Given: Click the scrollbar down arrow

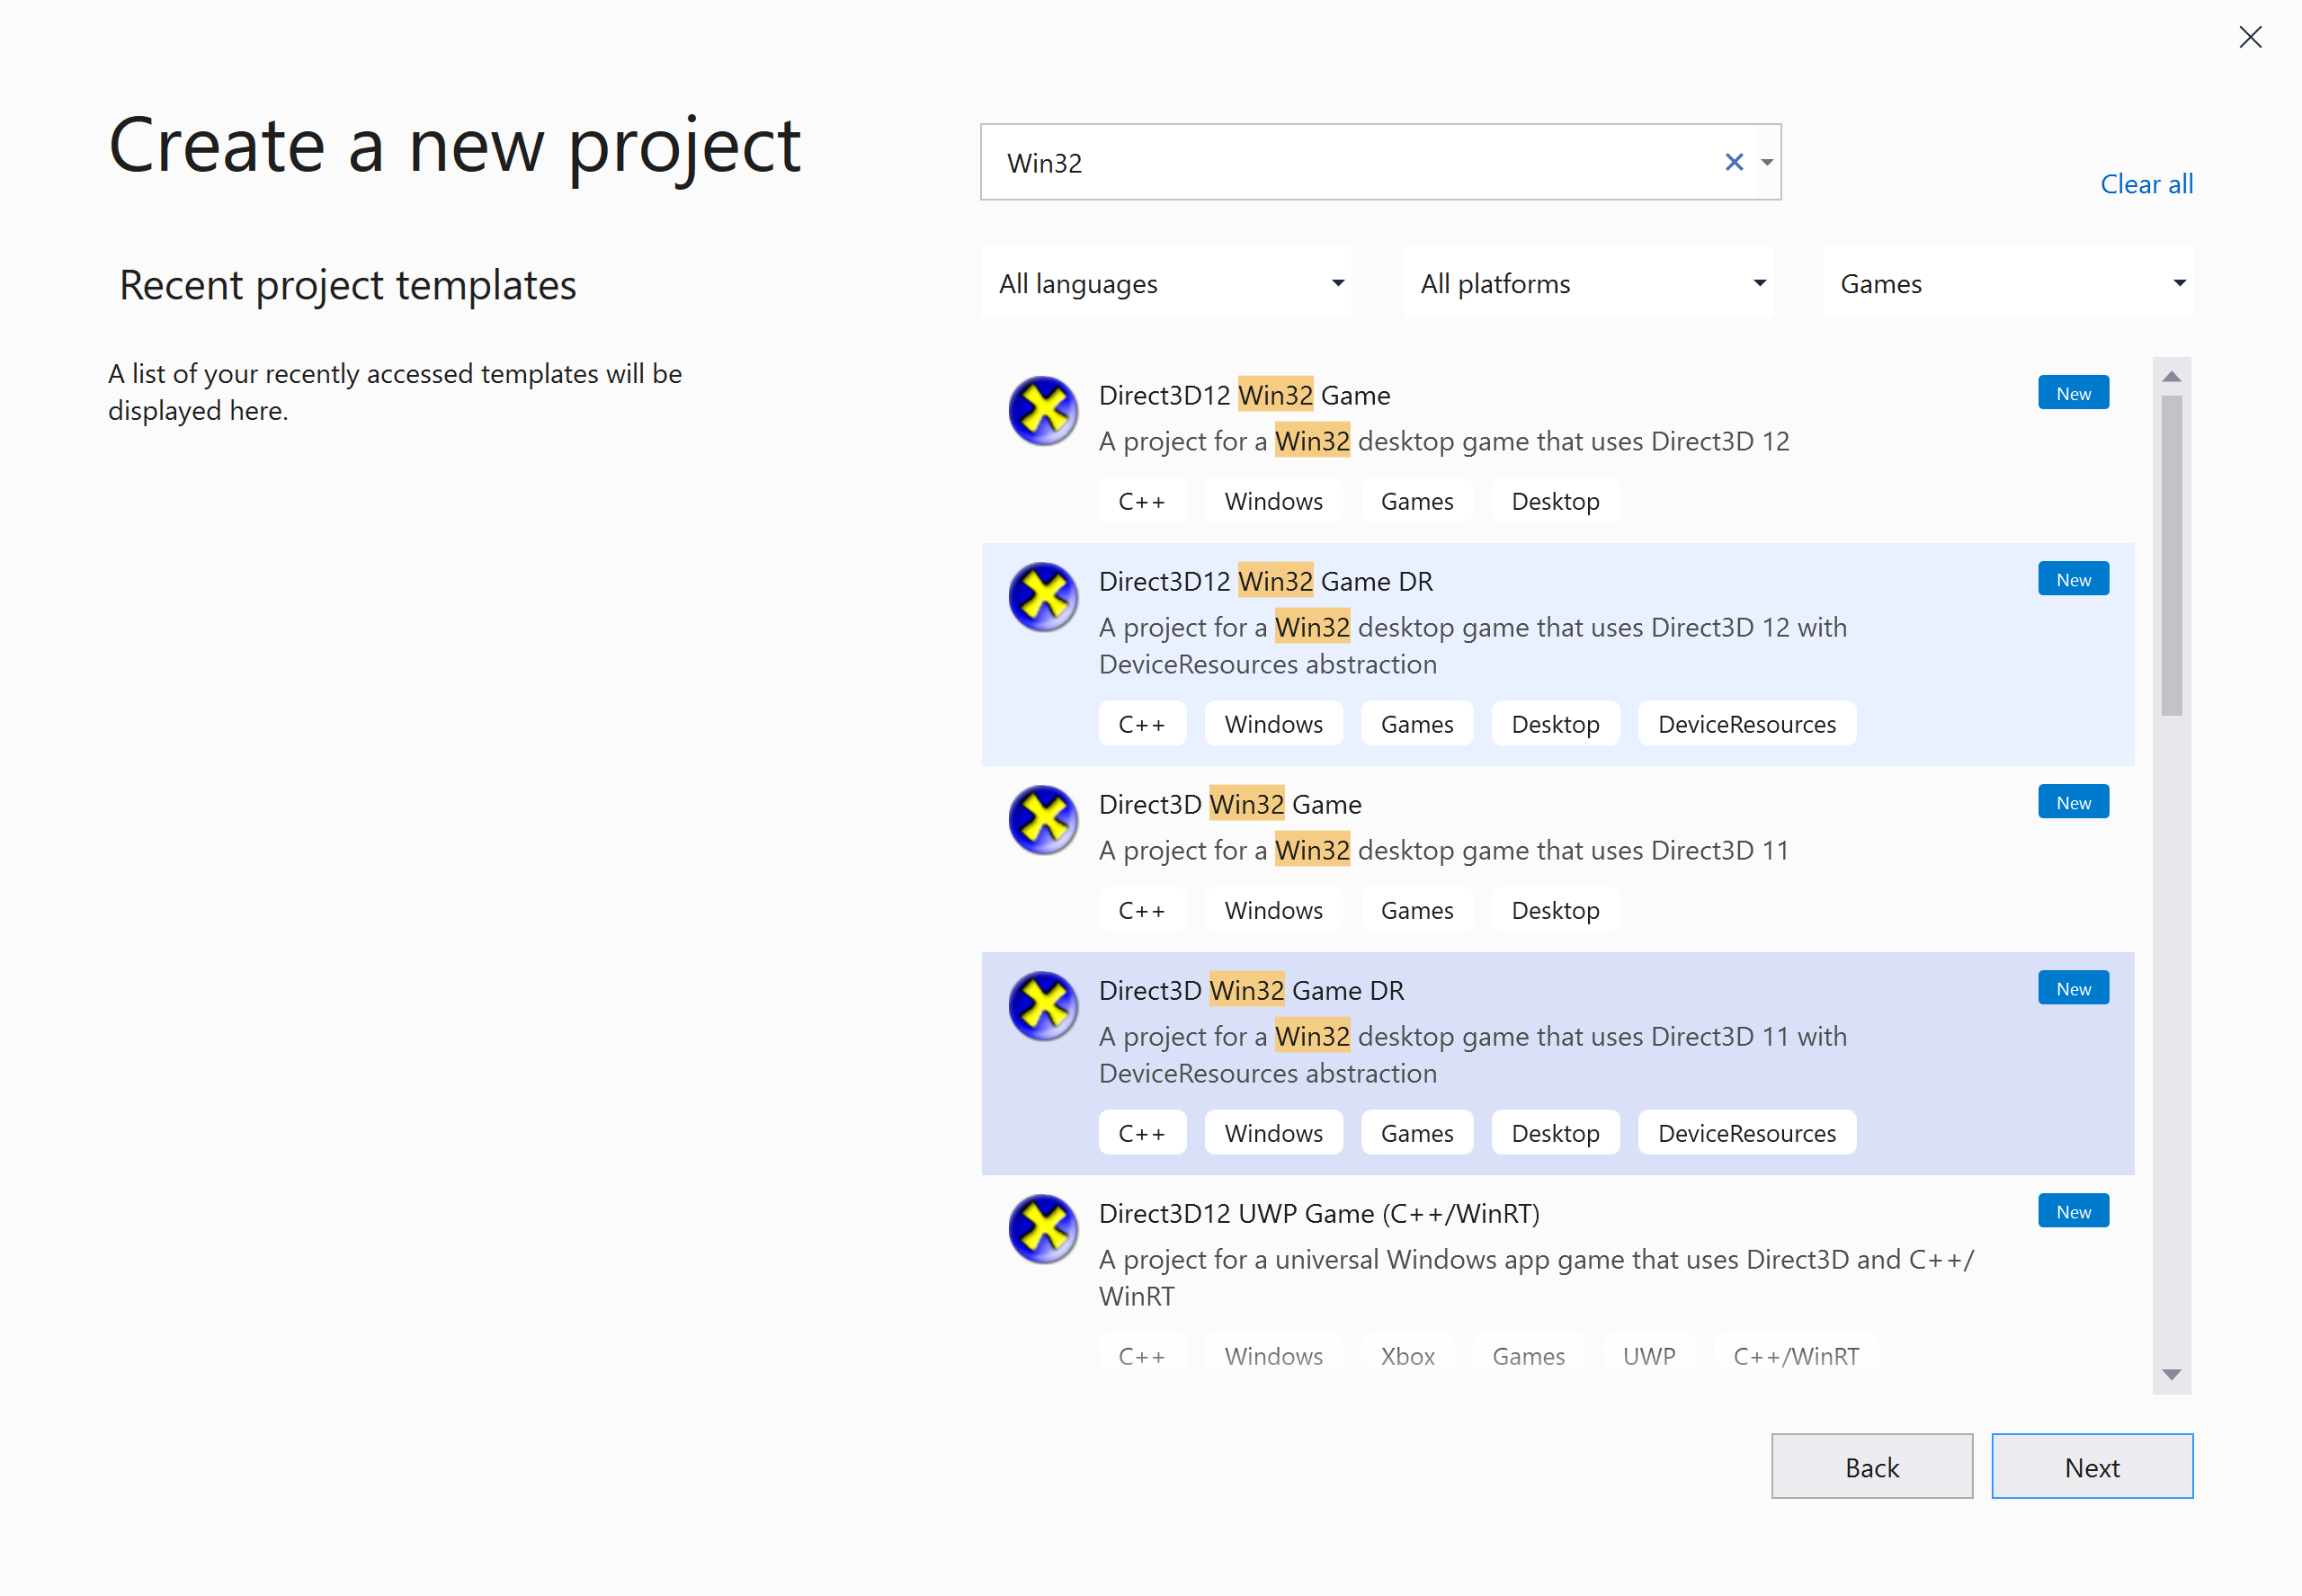Looking at the screenshot, I should coord(2171,1375).
